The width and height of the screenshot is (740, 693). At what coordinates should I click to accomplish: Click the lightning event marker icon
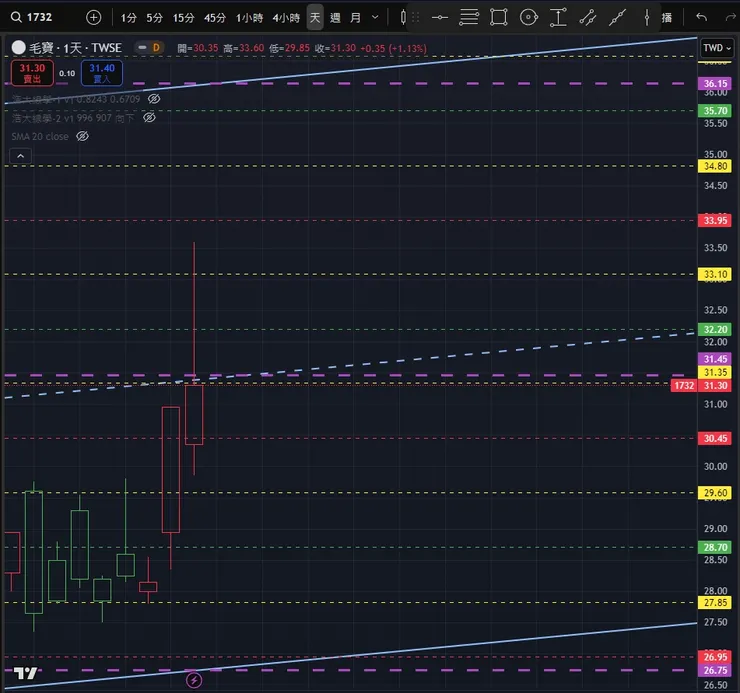click(x=194, y=680)
